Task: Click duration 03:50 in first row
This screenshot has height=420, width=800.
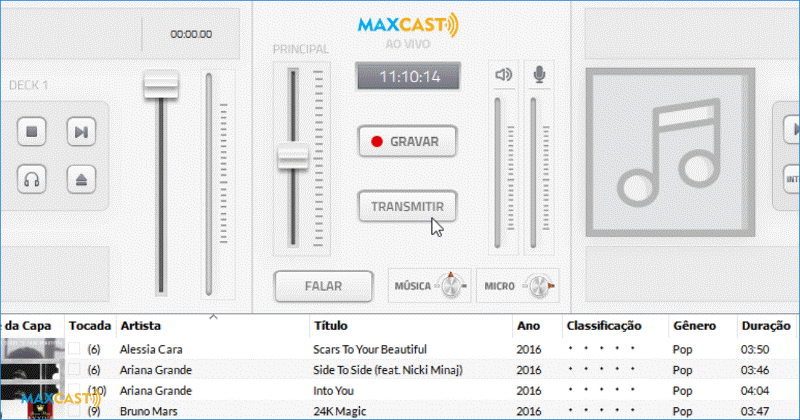Action: (x=755, y=349)
